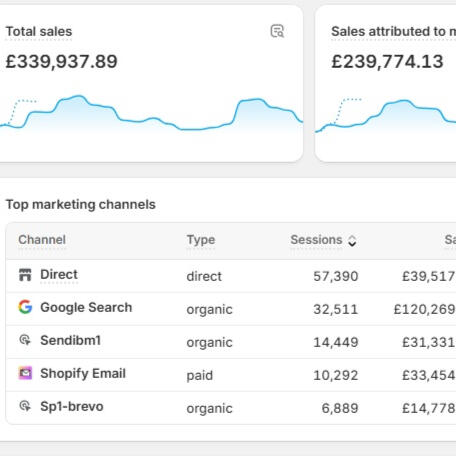This screenshot has height=456, width=456.
Task: Open the Total sales report icon
Action: tap(277, 31)
